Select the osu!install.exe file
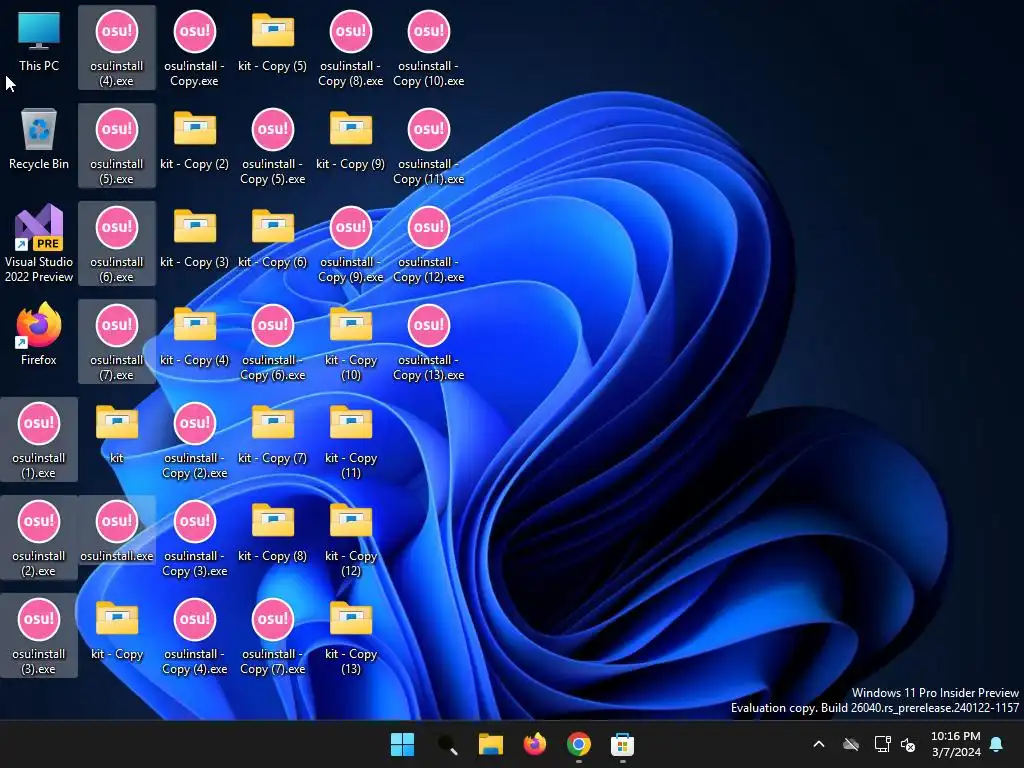This screenshot has height=768, width=1024. pyautogui.click(x=117, y=530)
